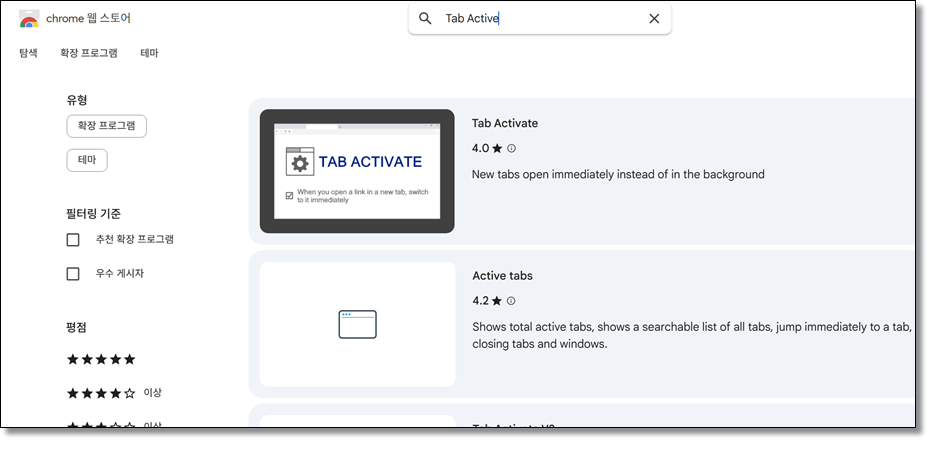Select the 확장 프로그램 type filter chip
Screen dimensions: 928x455
coord(107,126)
